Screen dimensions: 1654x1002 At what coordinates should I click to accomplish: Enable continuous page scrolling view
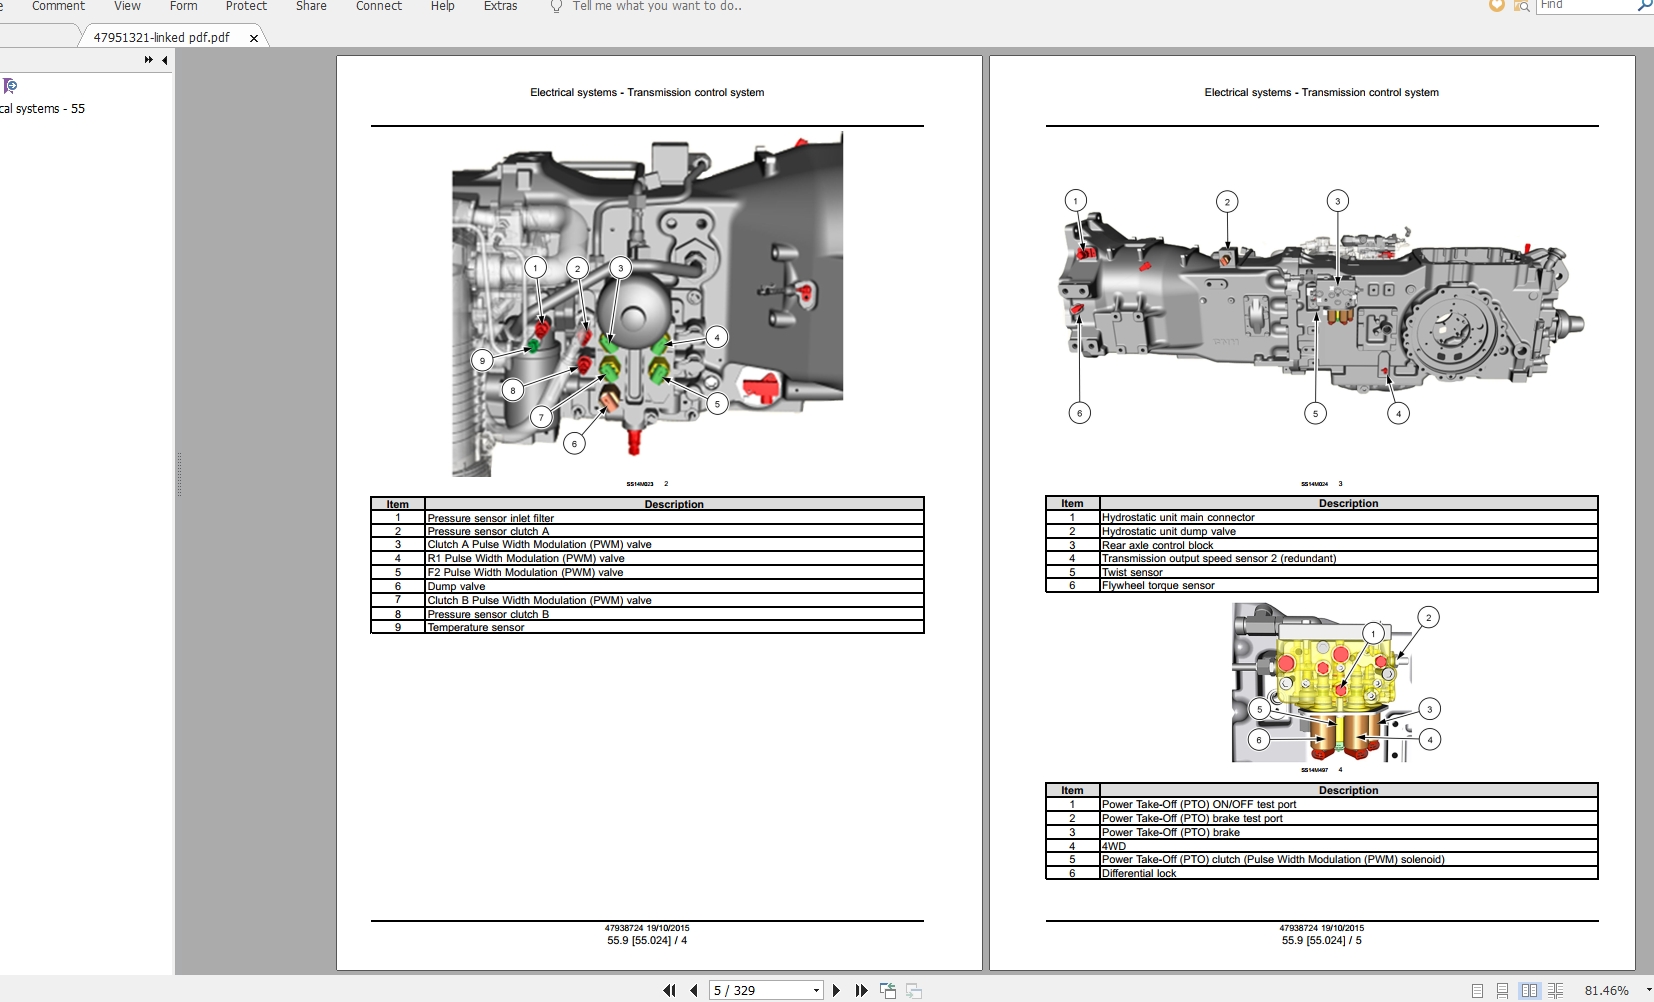tap(1502, 990)
